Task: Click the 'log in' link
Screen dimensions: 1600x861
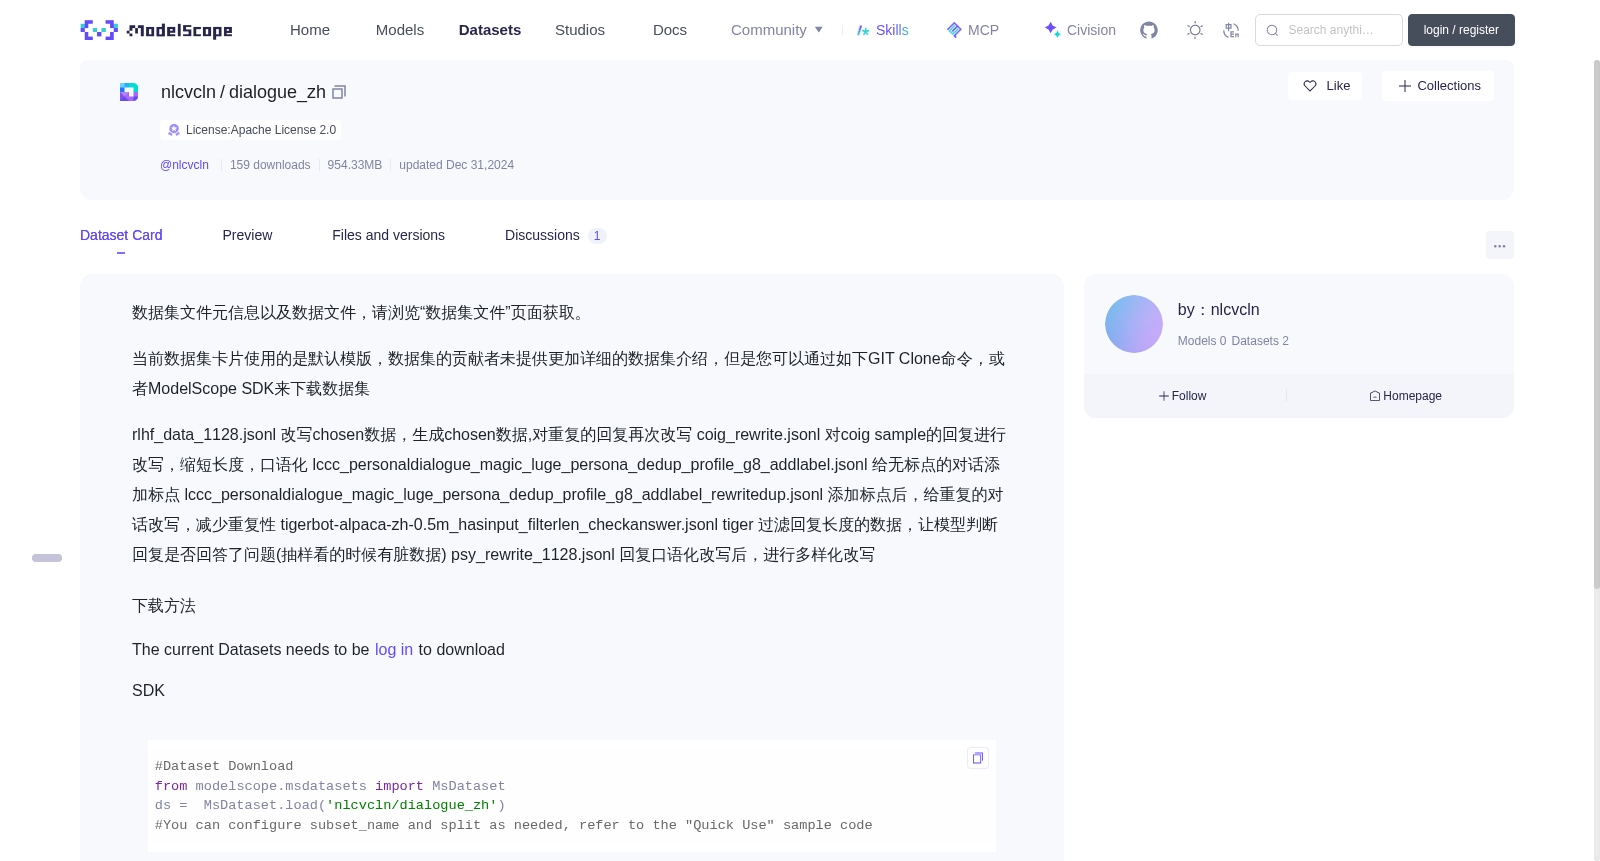Action: pos(394,650)
